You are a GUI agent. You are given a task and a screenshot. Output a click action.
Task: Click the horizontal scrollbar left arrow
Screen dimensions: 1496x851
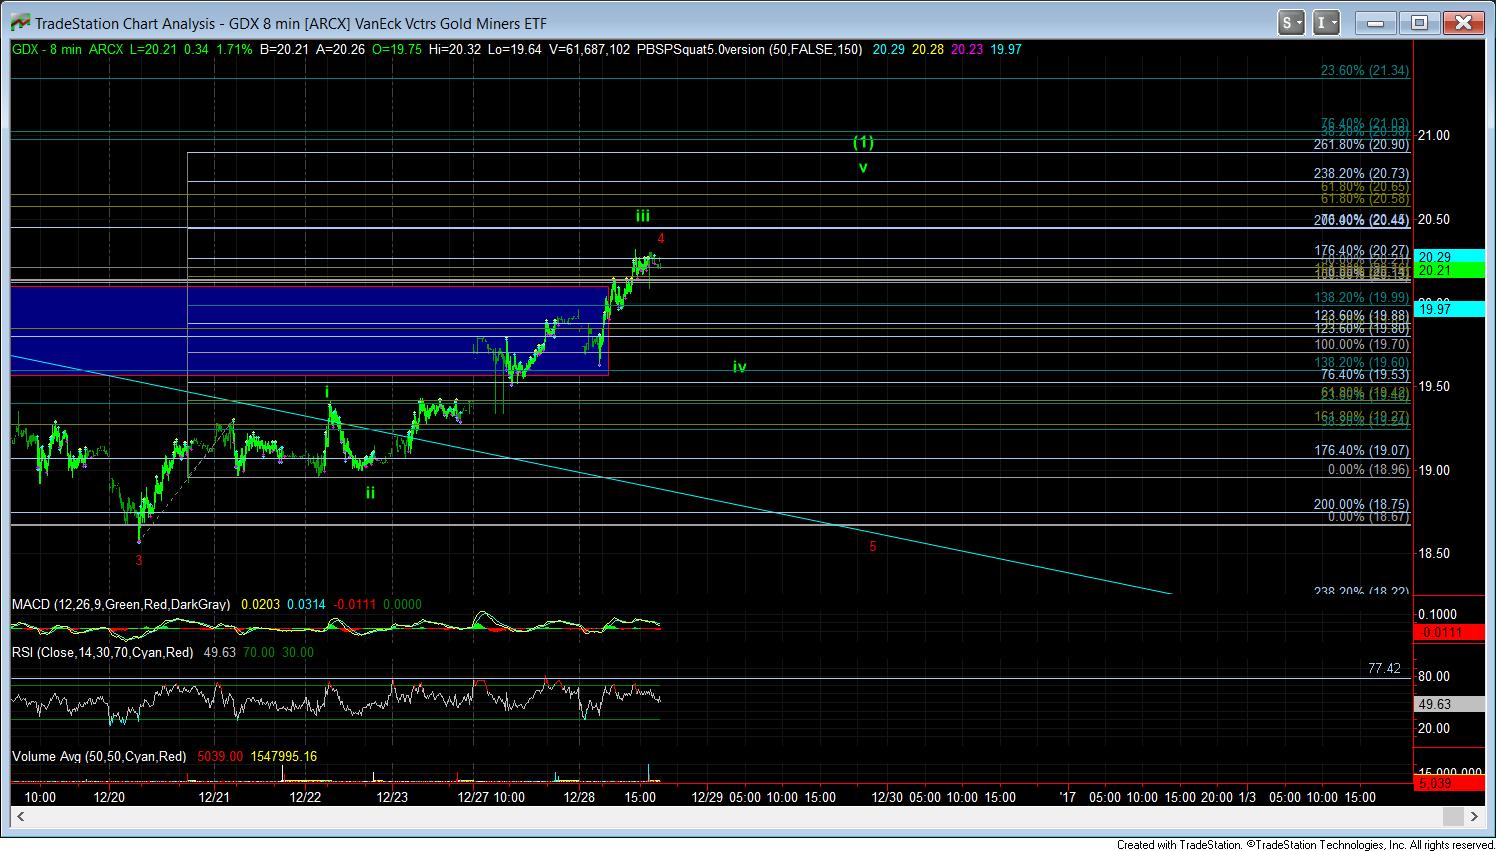click(x=22, y=818)
